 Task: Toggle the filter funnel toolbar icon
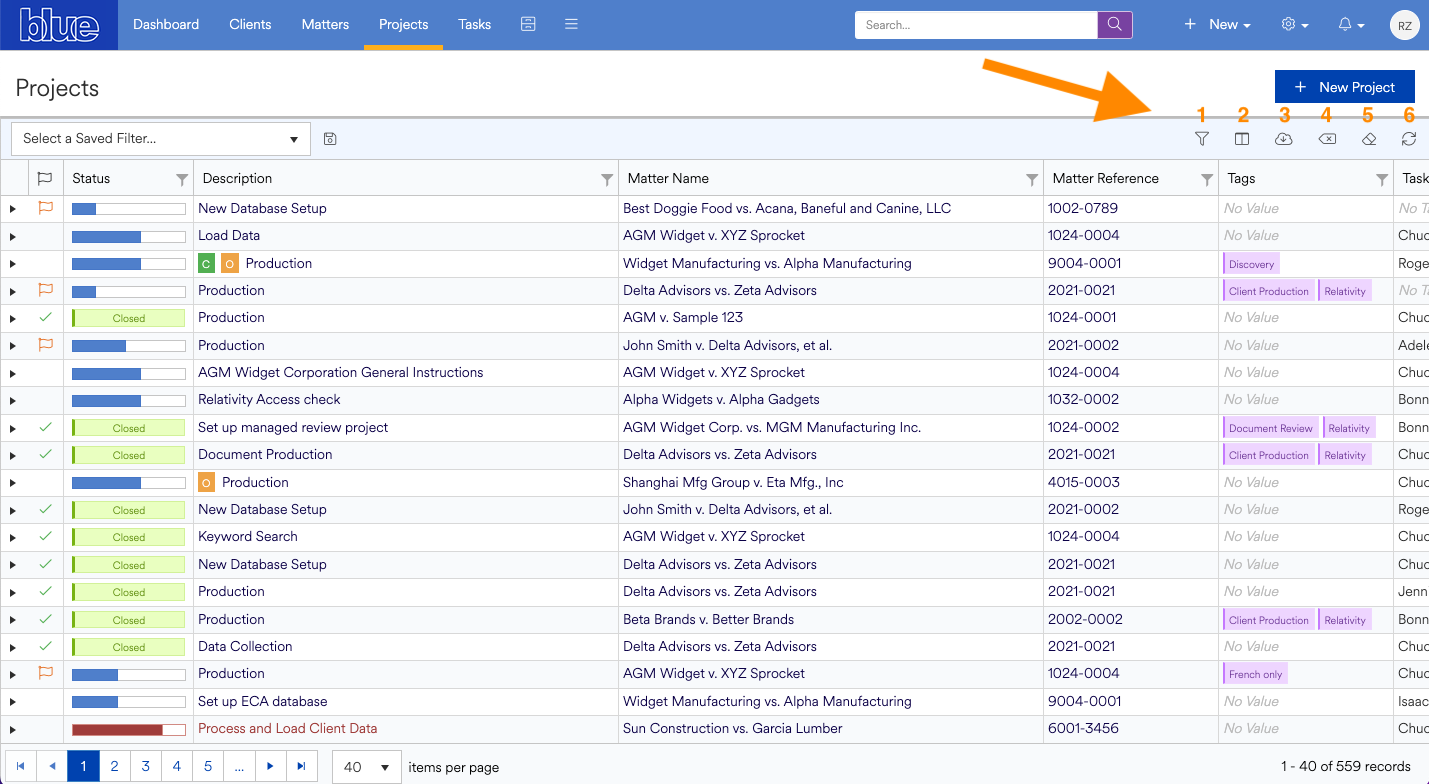[x=1202, y=139]
